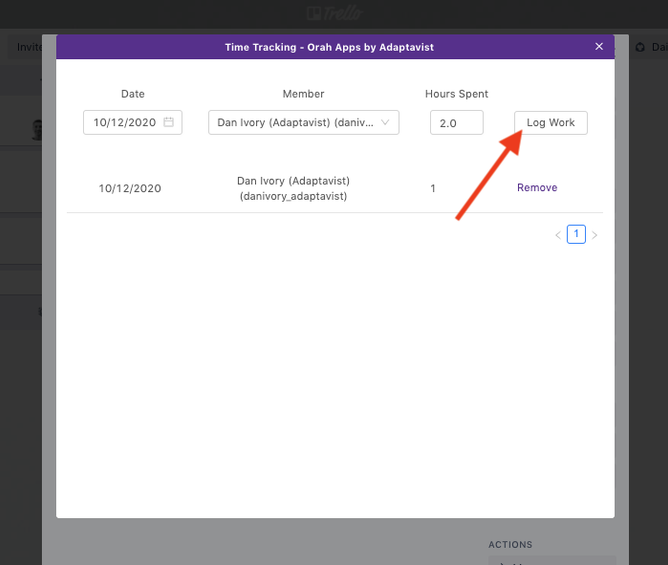Click the Dan Ivory (Adaptavist) entry name
The height and width of the screenshot is (565, 668).
coord(293,188)
